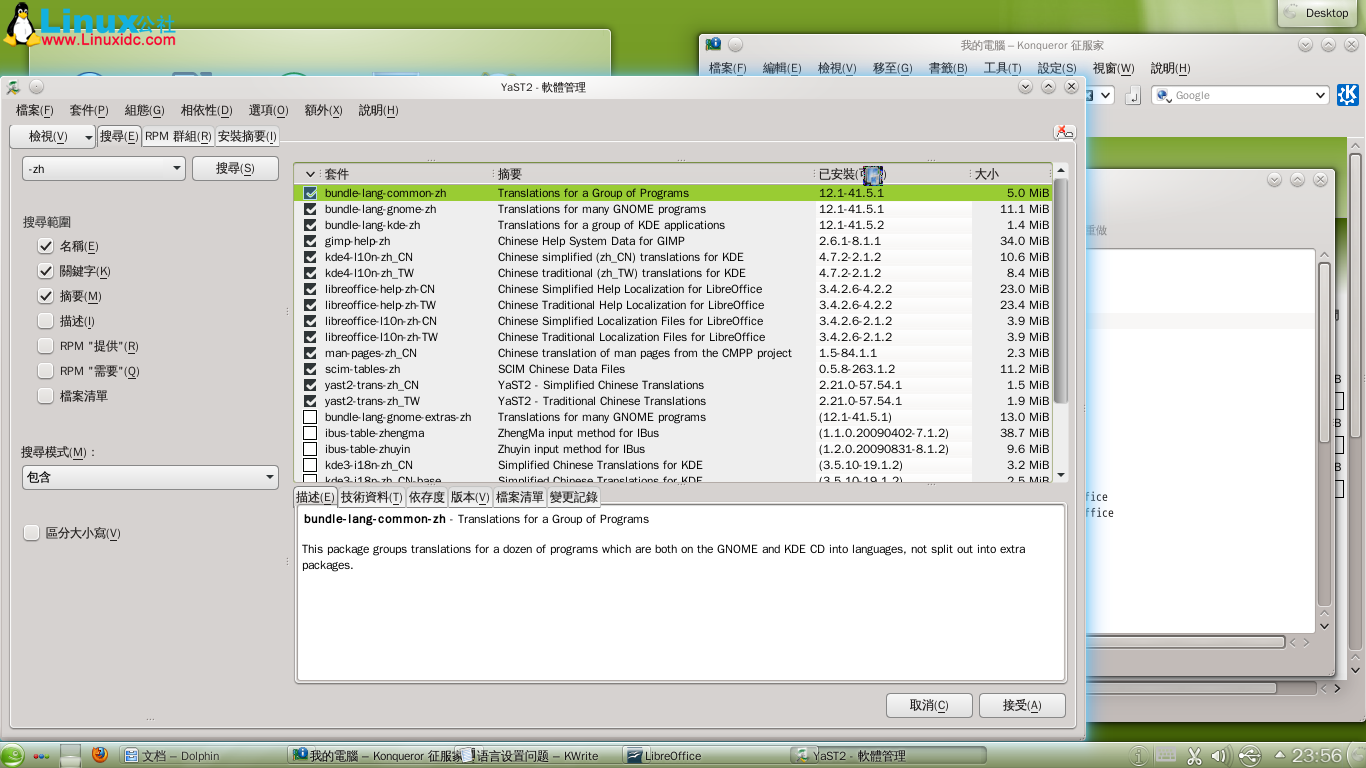Click the YaST2 window title bar icon

coord(13,87)
